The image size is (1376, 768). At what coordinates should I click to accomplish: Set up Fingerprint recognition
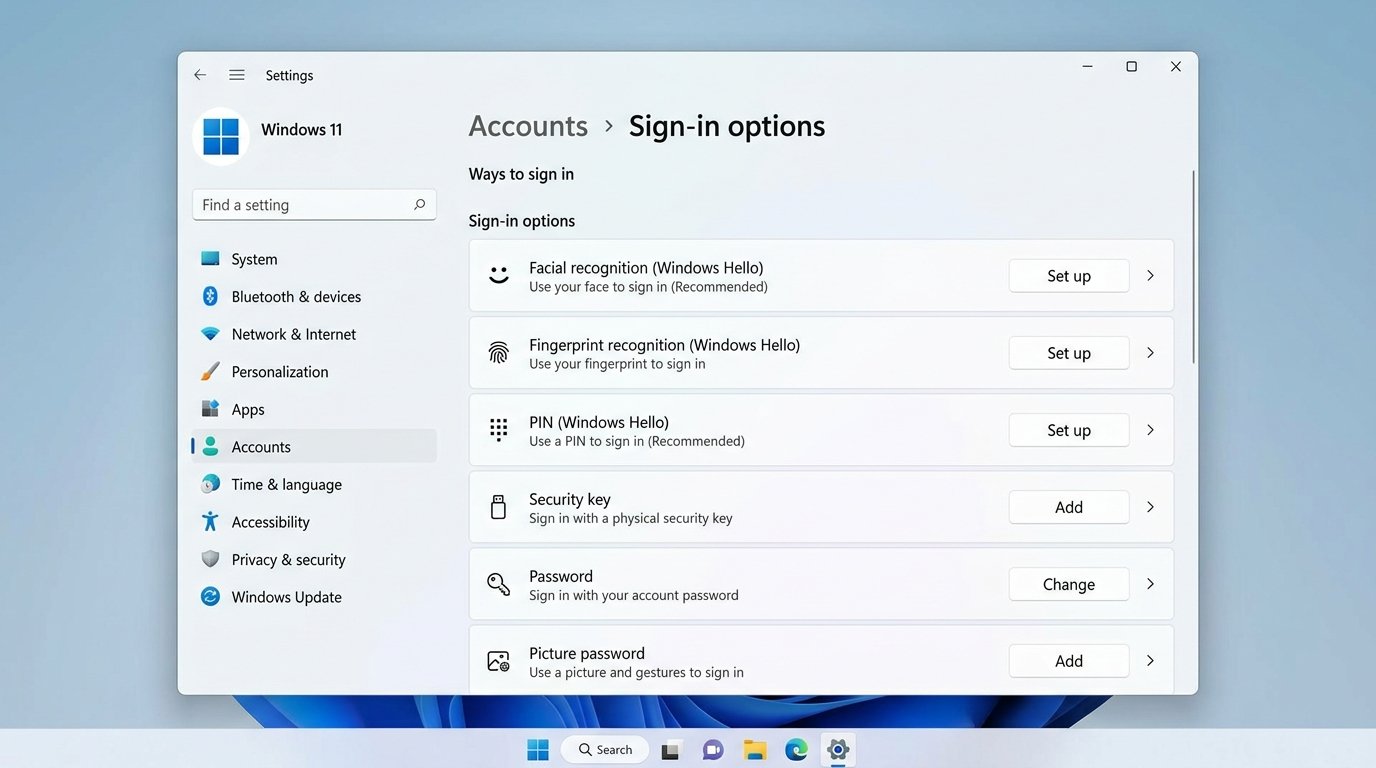[1069, 353]
